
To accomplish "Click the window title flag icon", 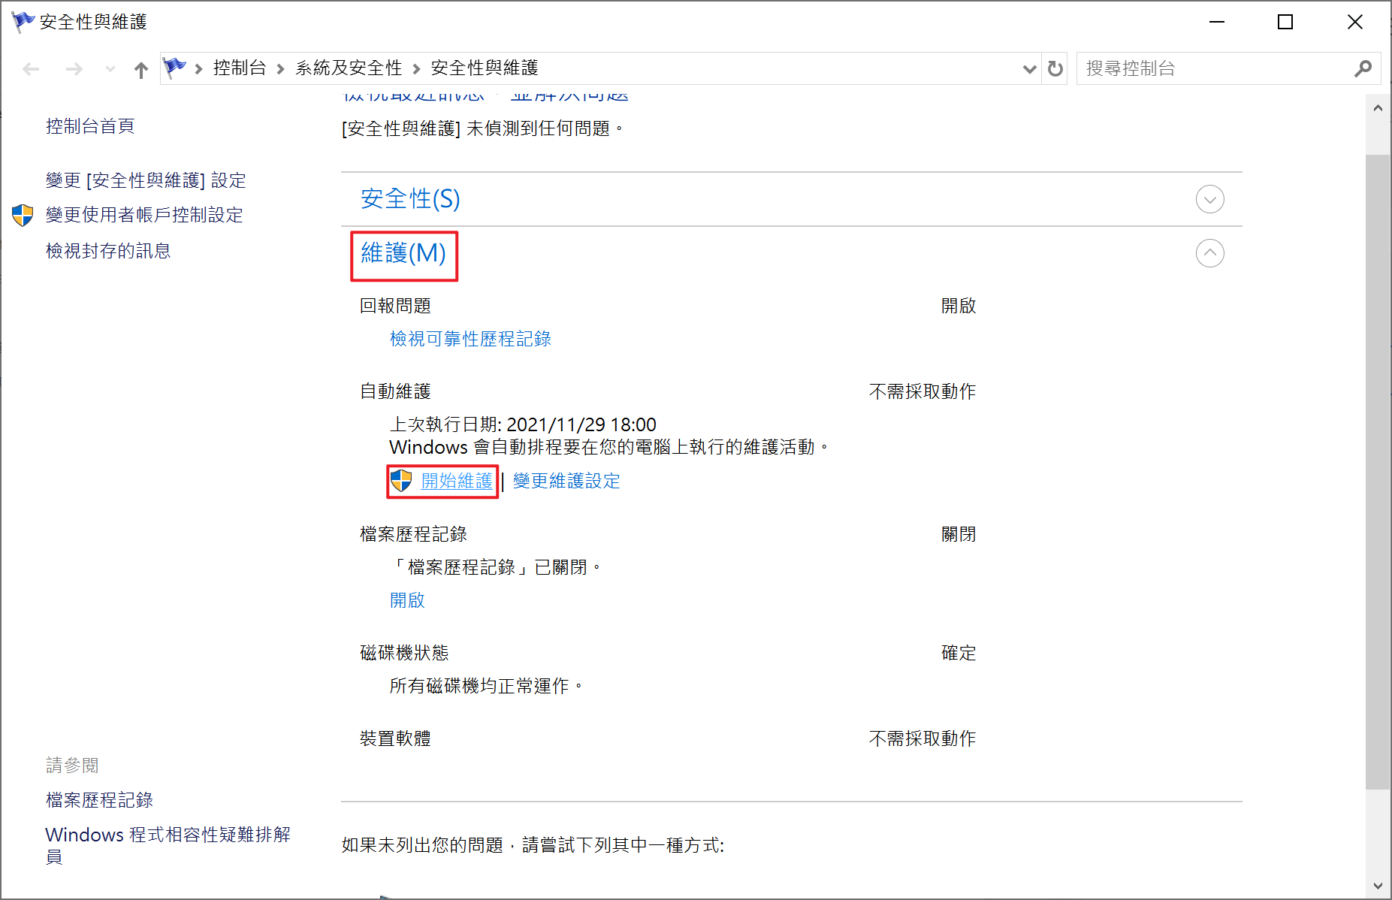I will [x=22, y=21].
